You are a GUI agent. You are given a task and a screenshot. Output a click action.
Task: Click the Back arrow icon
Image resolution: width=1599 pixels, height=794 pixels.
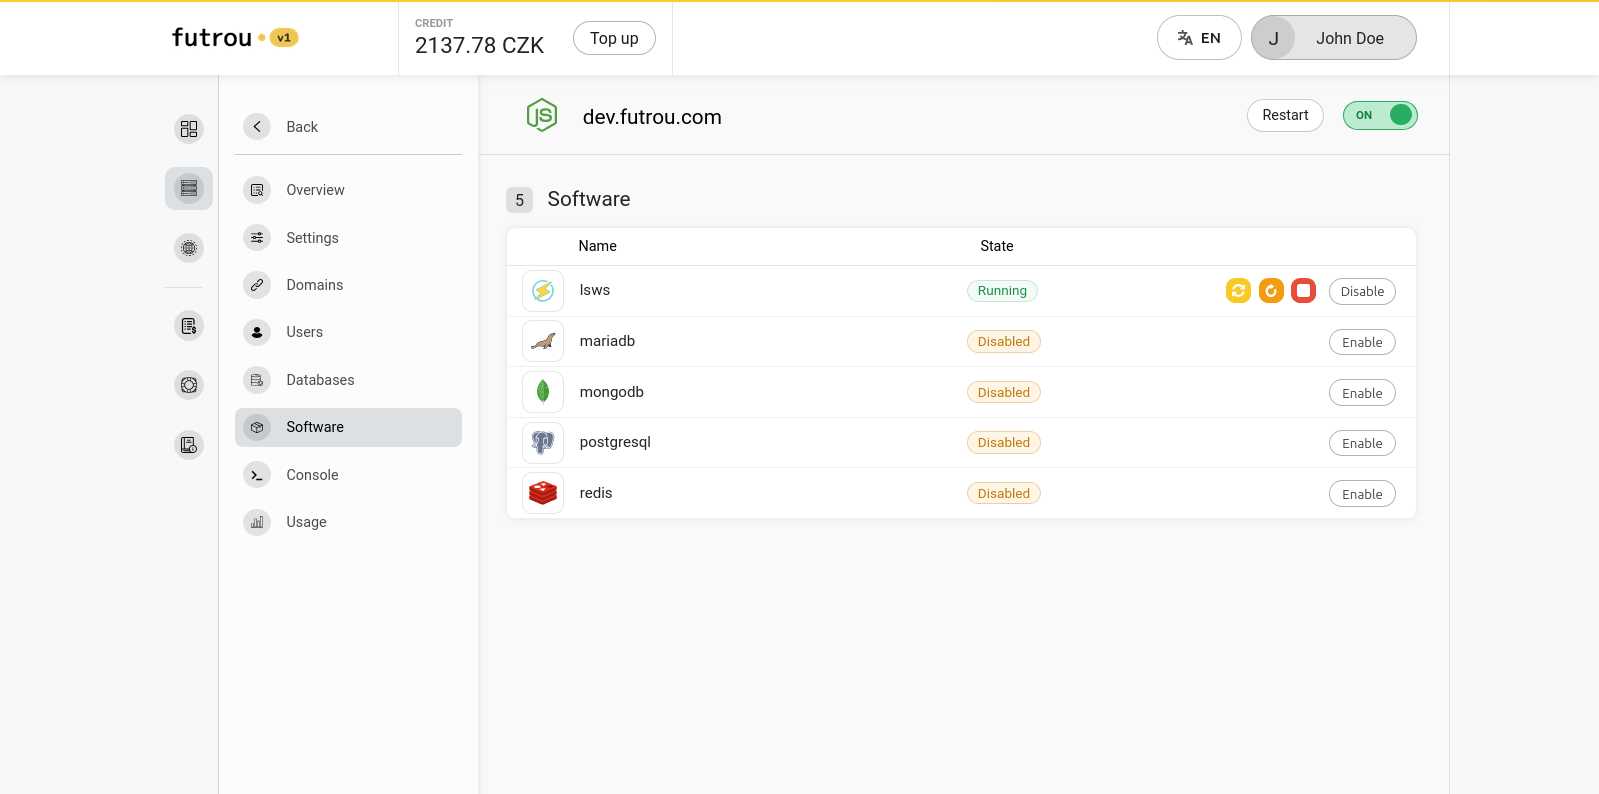pos(257,126)
